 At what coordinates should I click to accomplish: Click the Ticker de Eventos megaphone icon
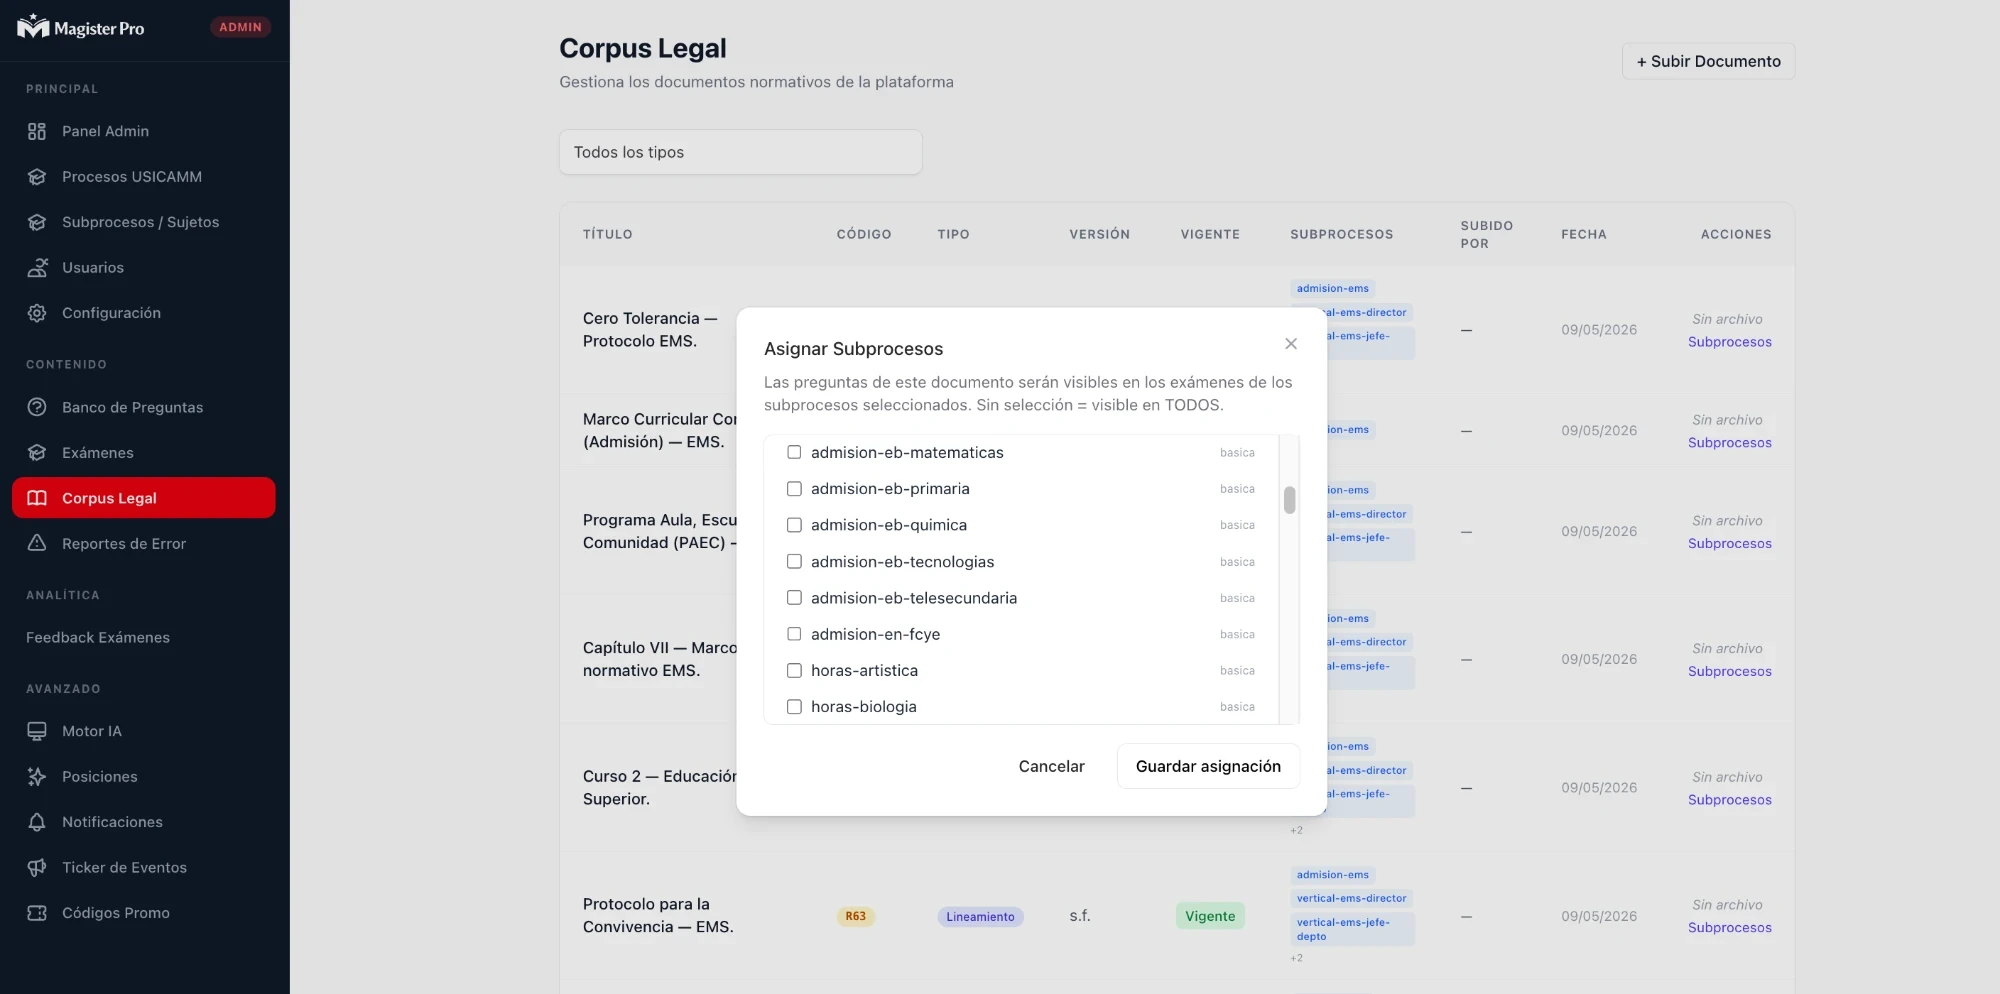(x=37, y=867)
